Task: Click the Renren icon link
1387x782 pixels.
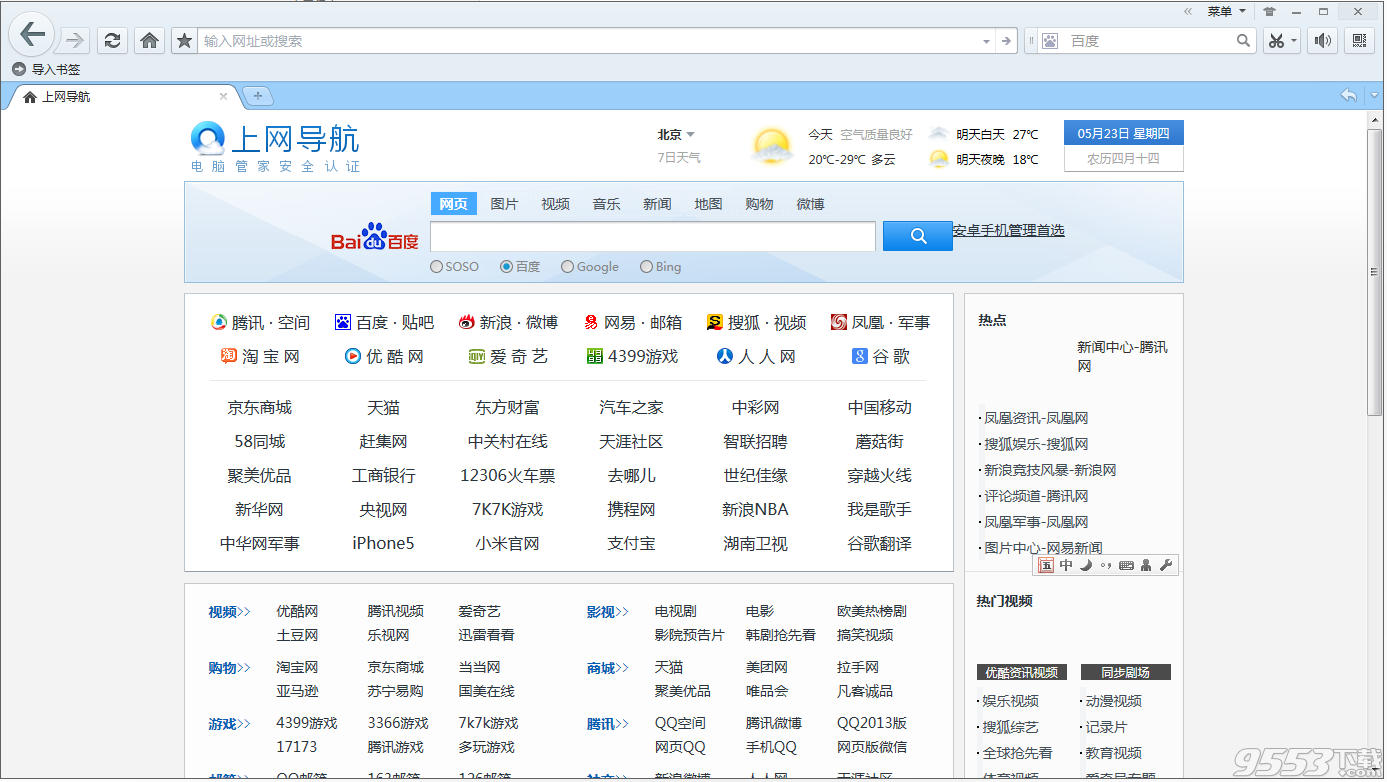Action: pyautogui.click(x=725, y=356)
